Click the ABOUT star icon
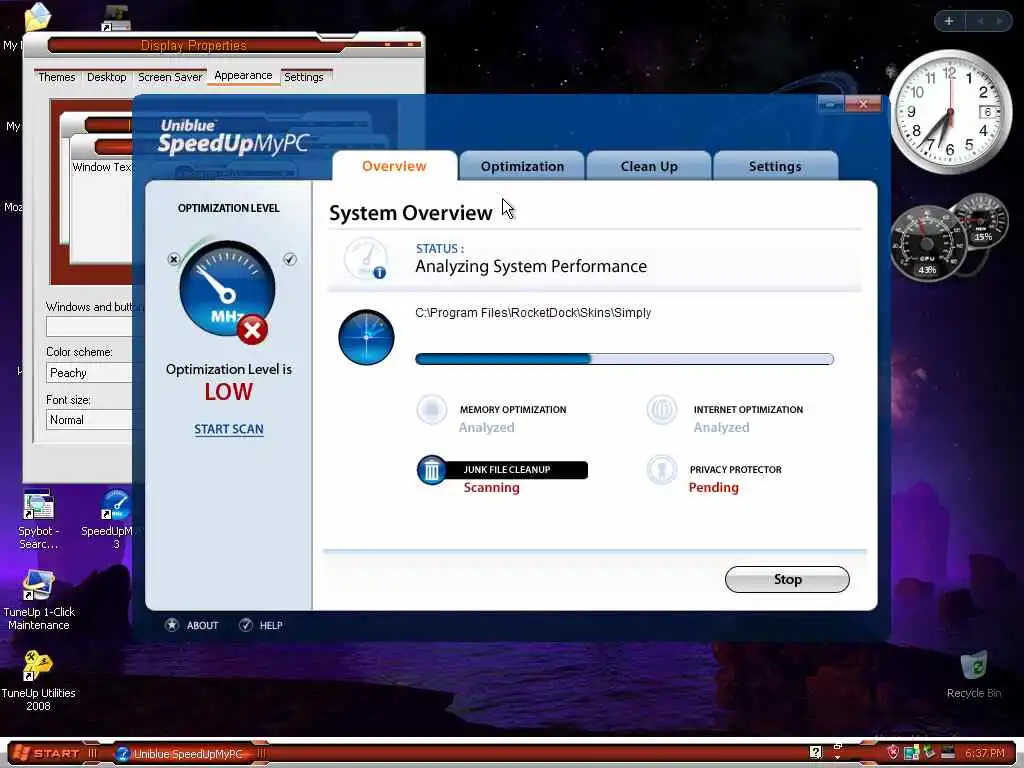 click(x=172, y=625)
